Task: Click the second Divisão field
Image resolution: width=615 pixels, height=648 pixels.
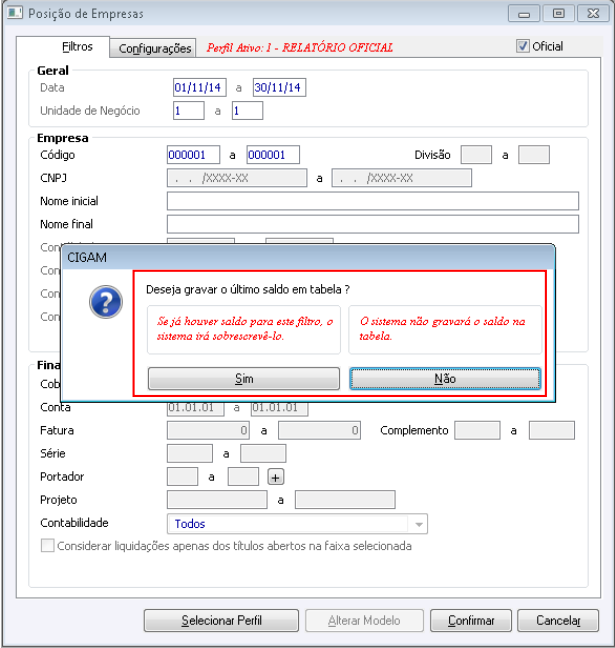Action: click(x=534, y=155)
